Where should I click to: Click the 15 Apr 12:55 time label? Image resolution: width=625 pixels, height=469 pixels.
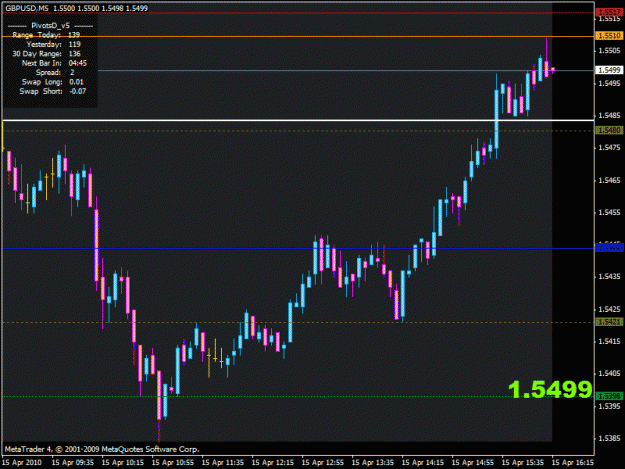[323, 462]
